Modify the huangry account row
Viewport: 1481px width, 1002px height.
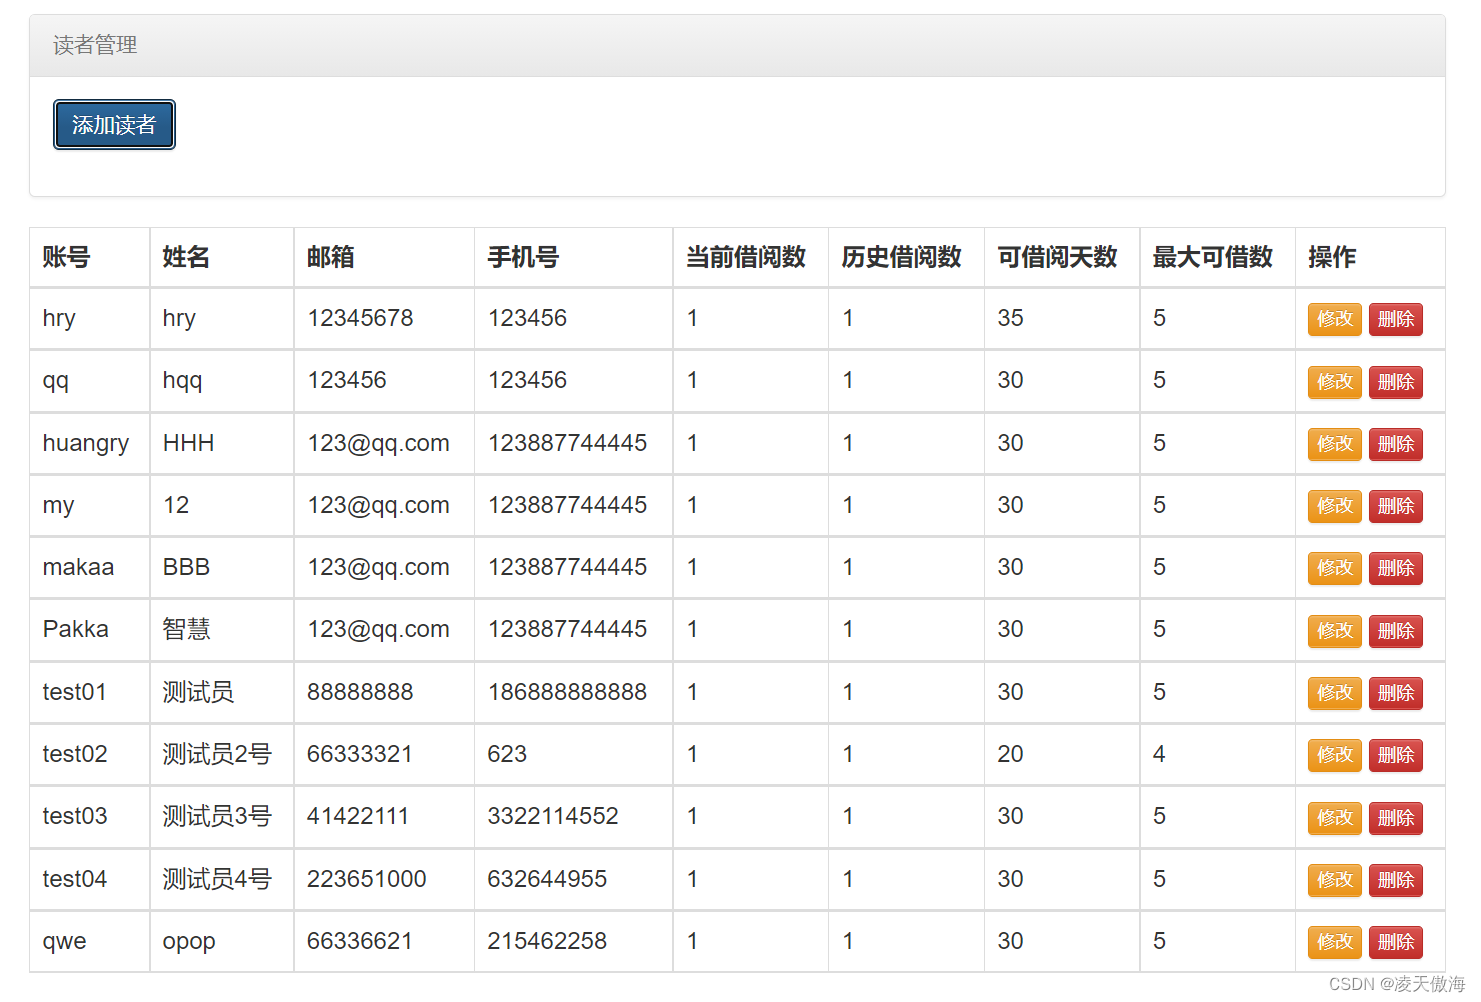coord(1335,444)
